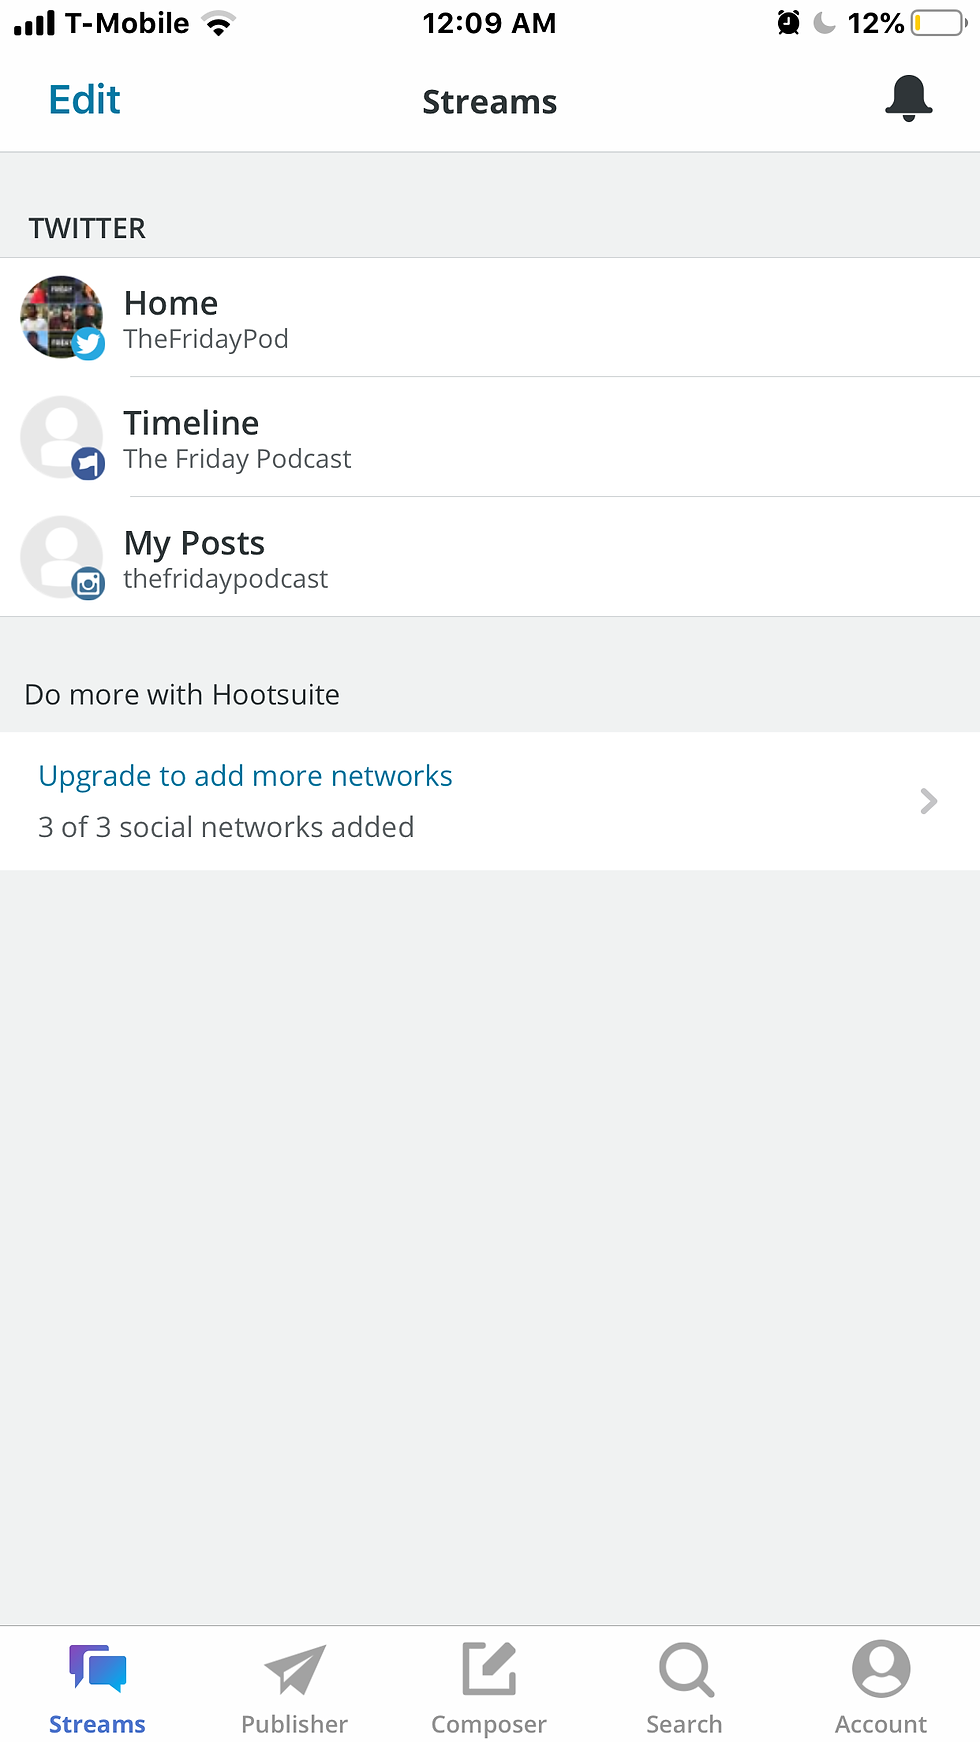Tap the TheFridayPod profile thumbnail
The image size is (980, 1742).
[58, 314]
